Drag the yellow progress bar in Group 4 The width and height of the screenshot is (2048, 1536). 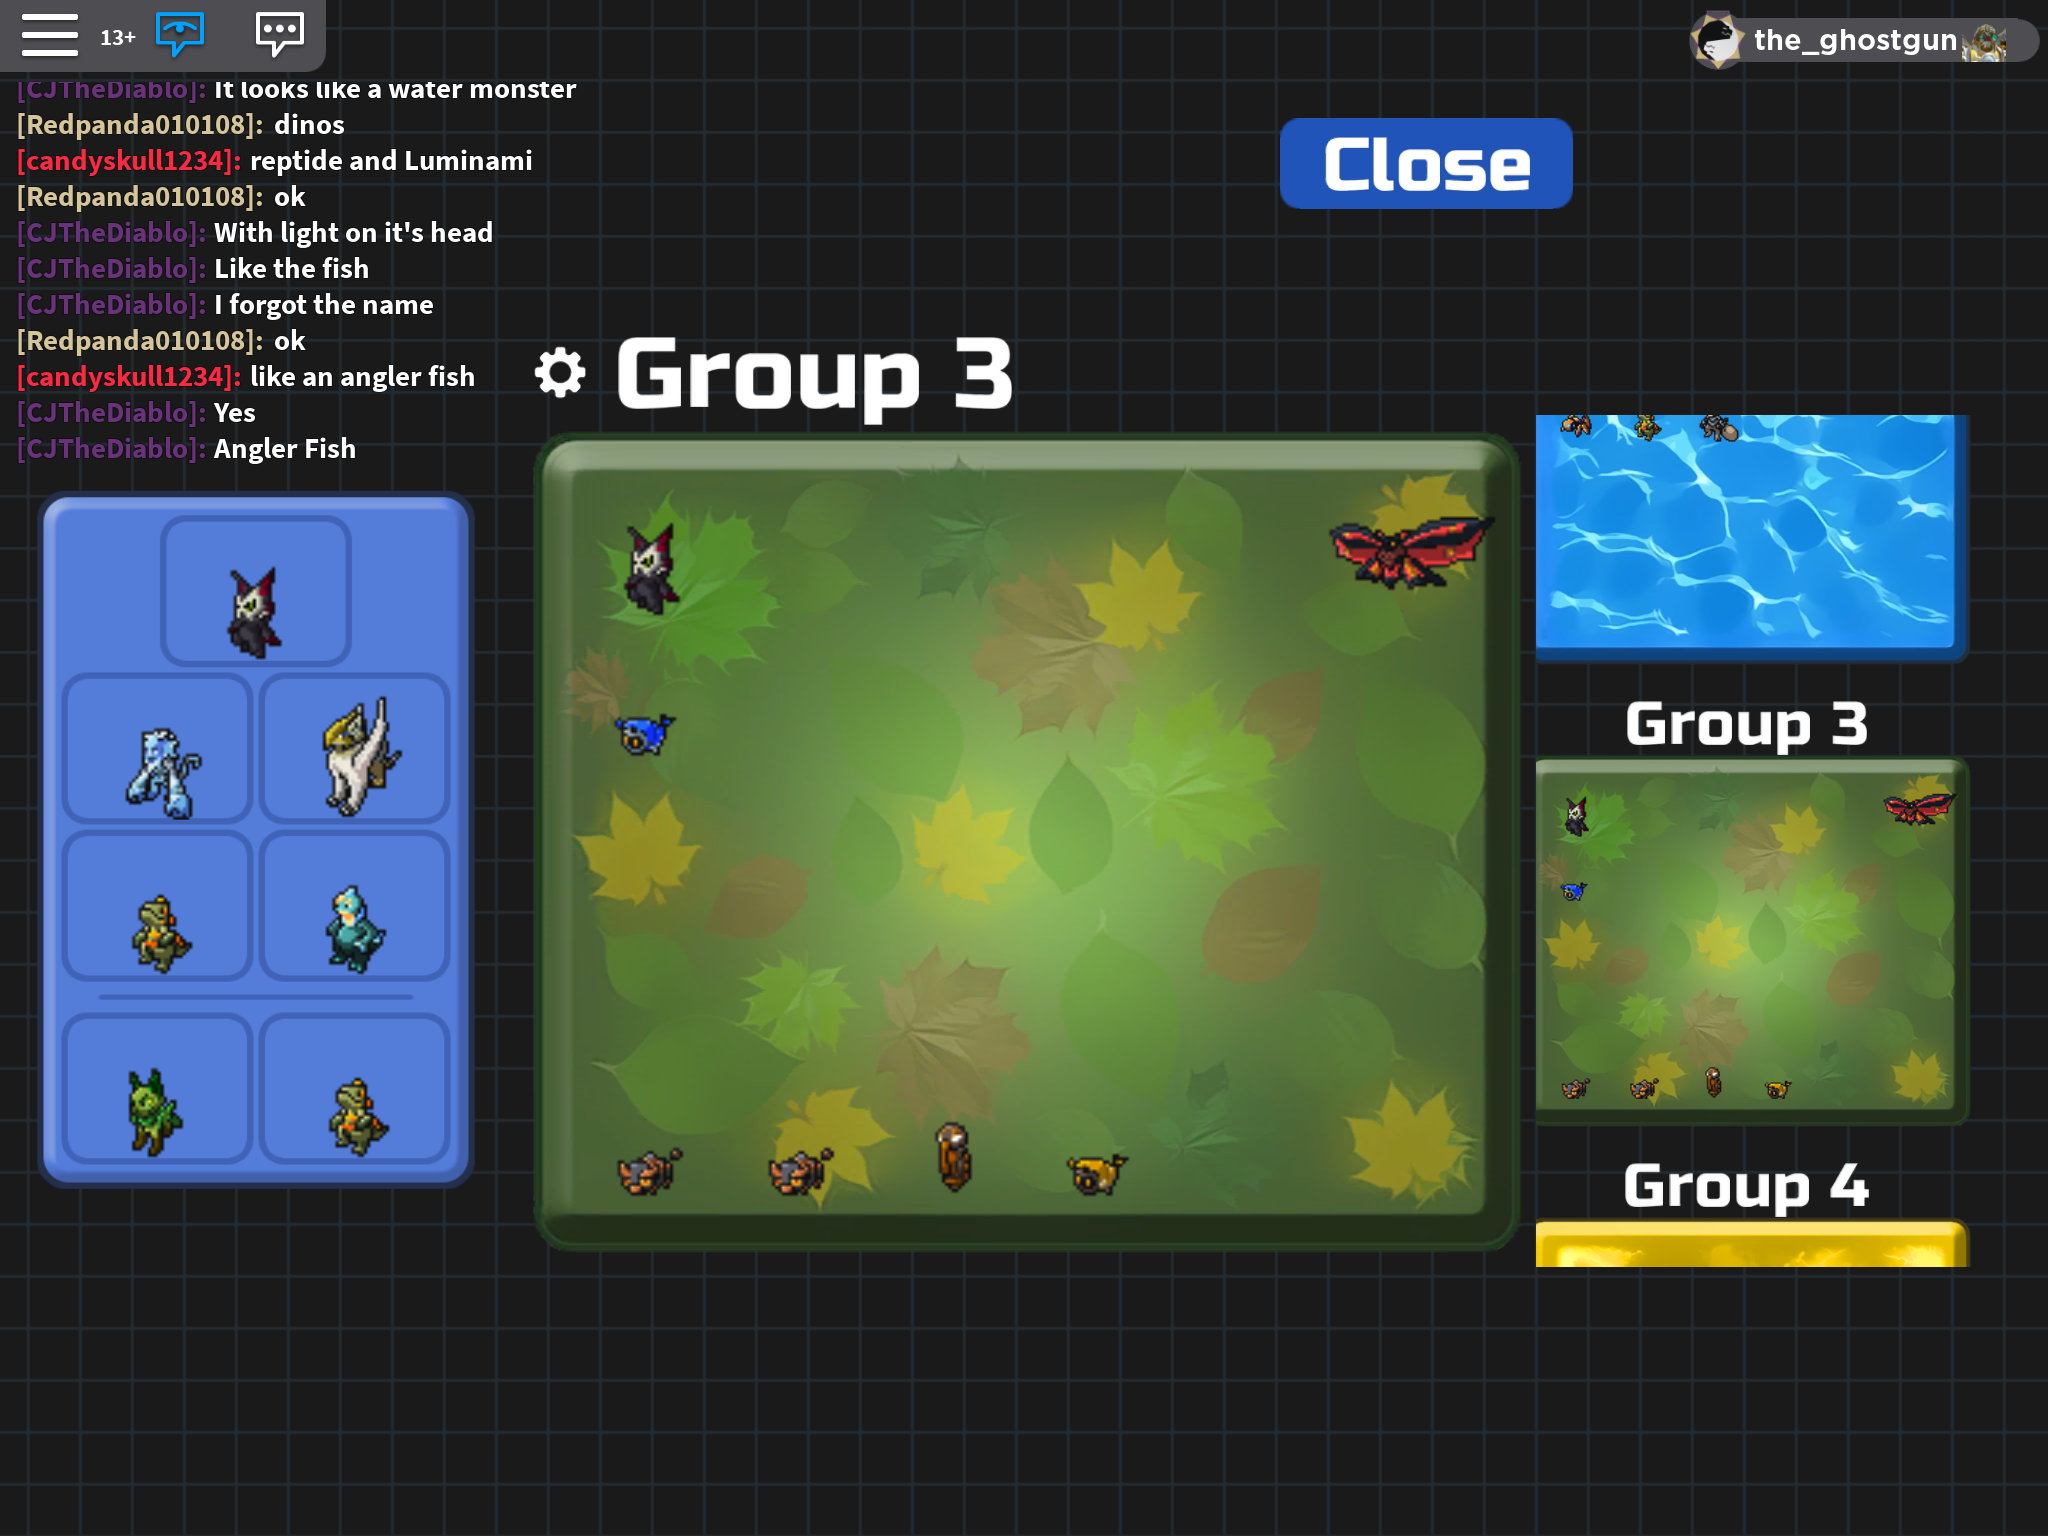coord(1751,1249)
